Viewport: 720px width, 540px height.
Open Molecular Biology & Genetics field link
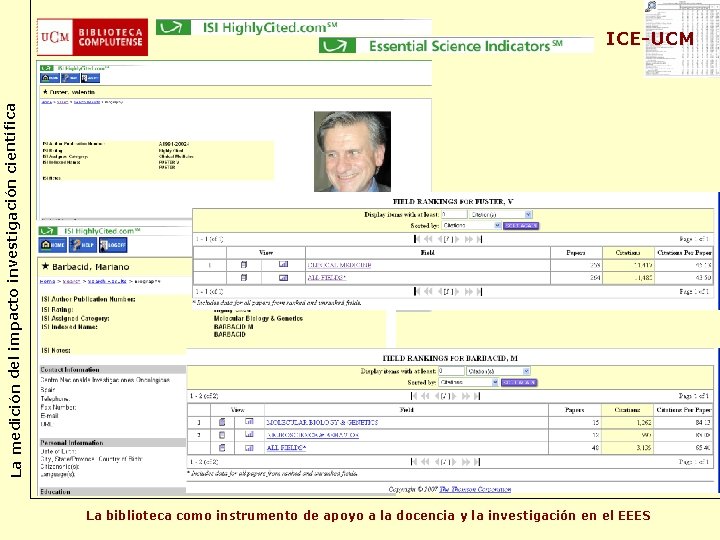[322, 422]
